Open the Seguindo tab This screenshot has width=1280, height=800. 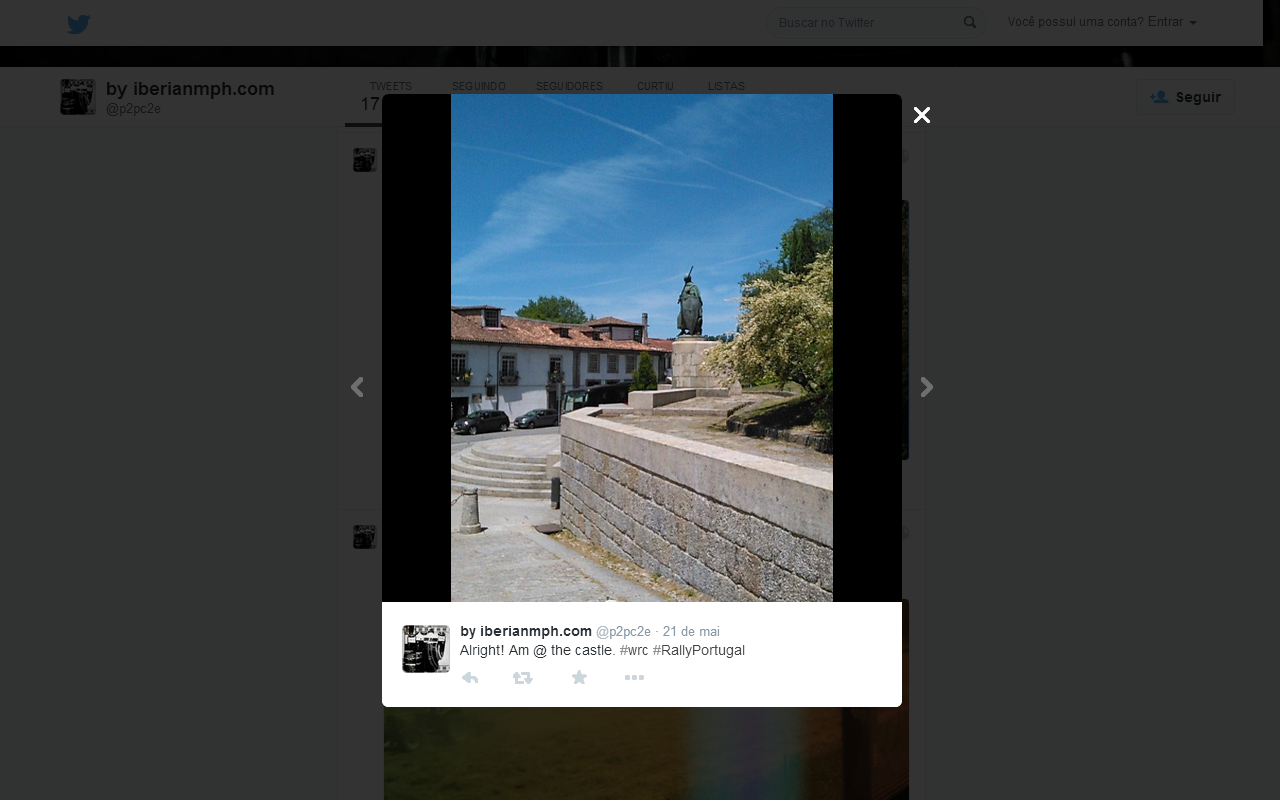[478, 87]
